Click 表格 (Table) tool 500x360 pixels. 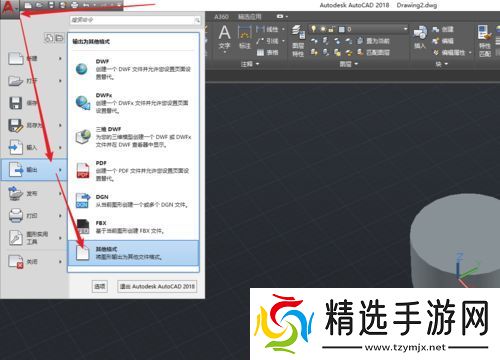click(x=268, y=52)
